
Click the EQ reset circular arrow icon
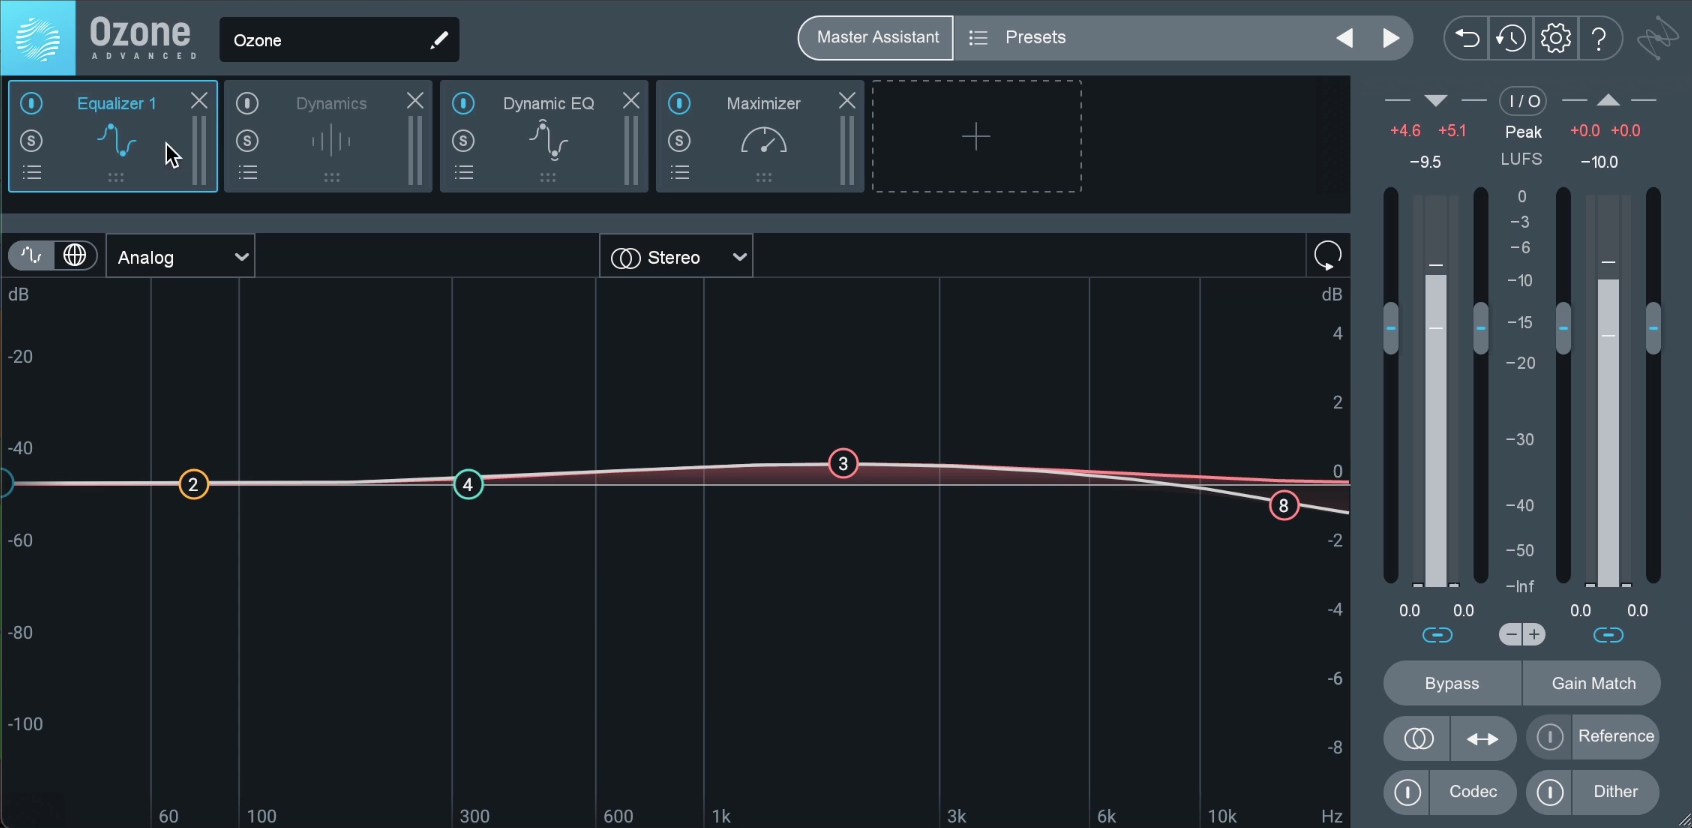(x=1328, y=256)
